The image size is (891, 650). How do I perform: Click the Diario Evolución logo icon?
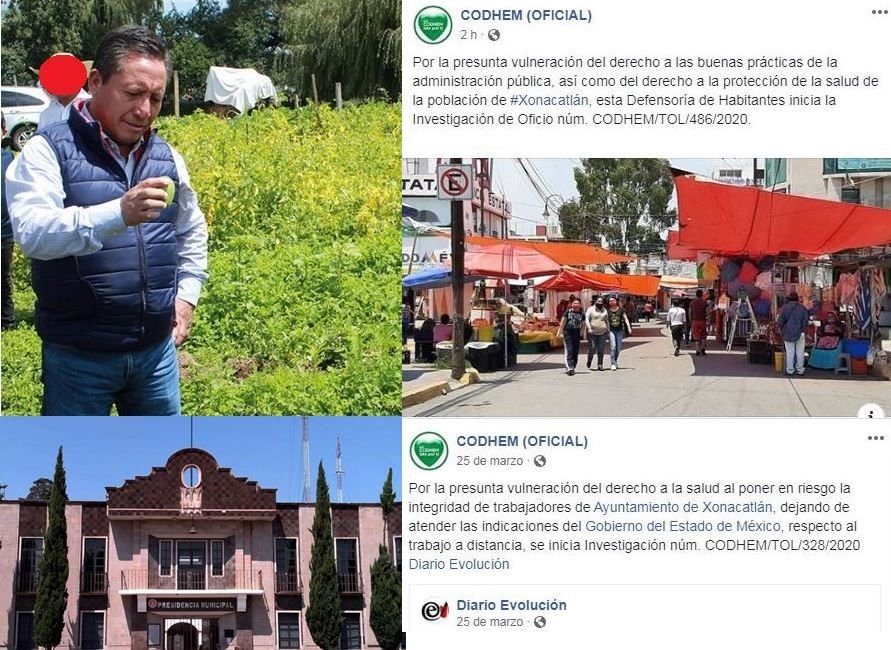pos(435,611)
